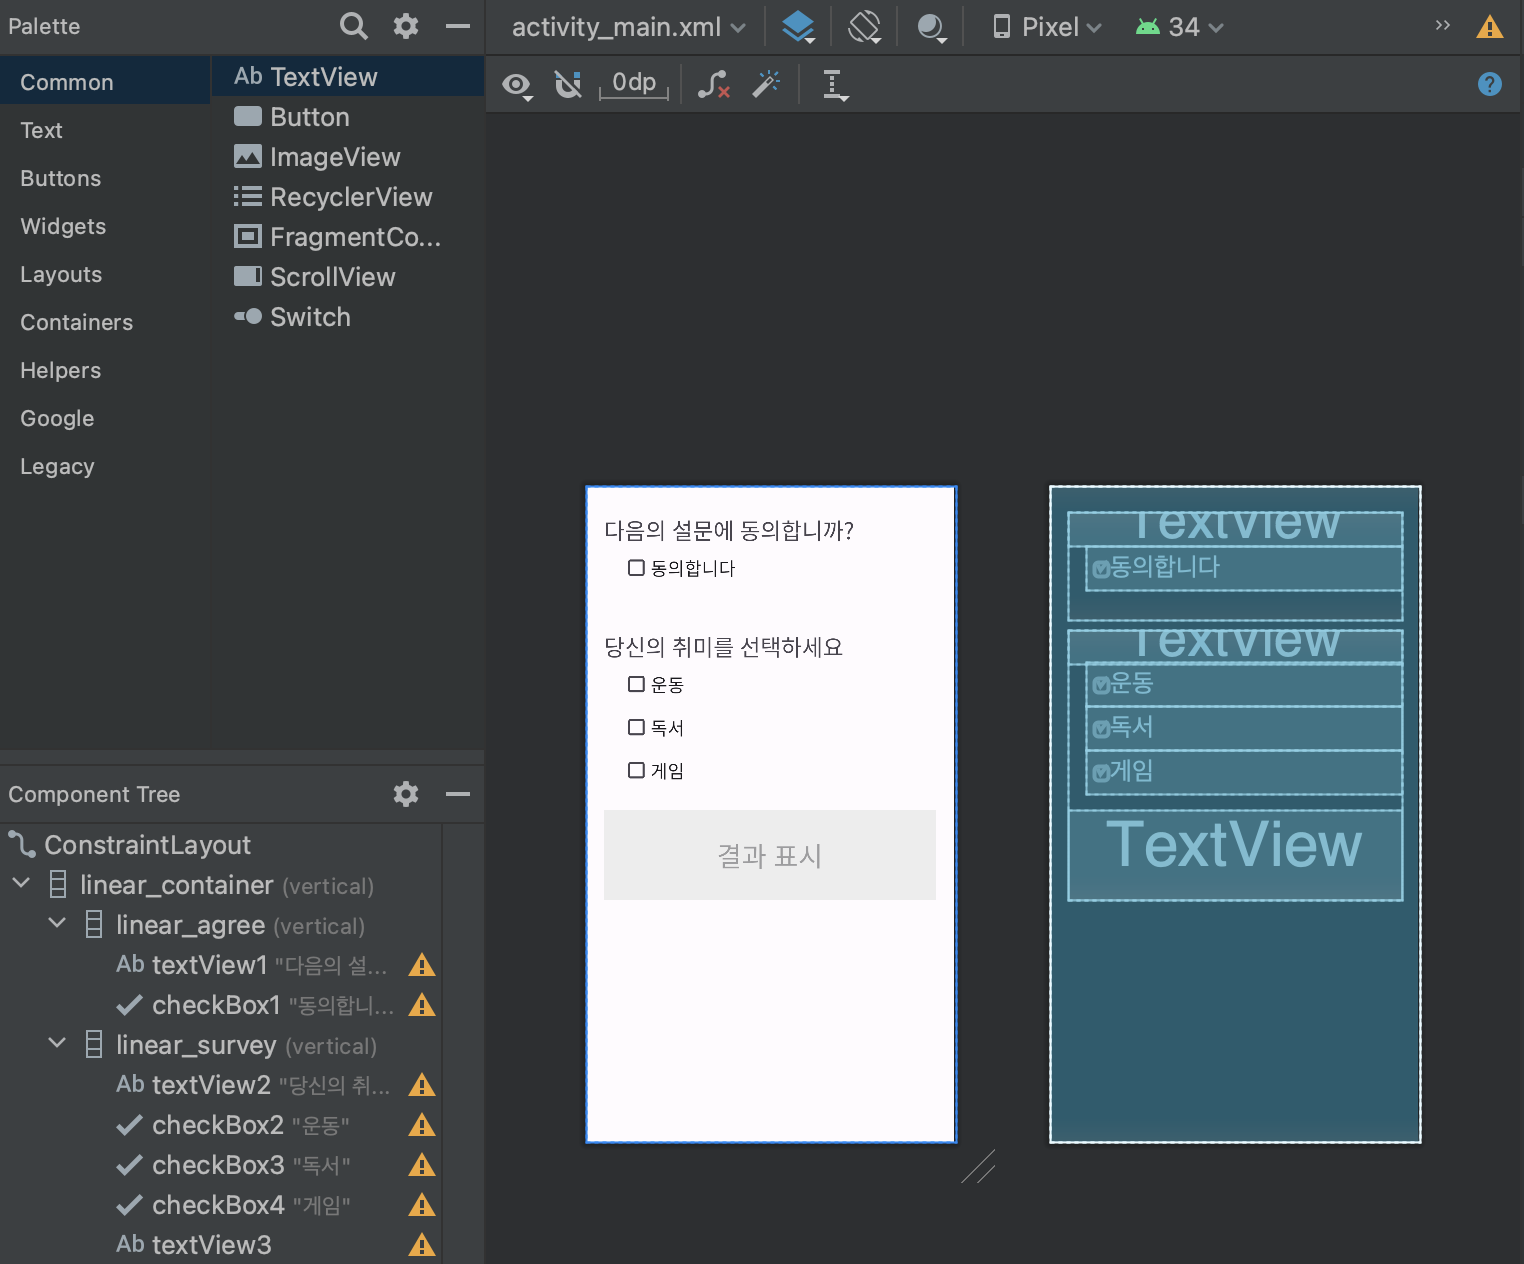Open Palette settings gear menu
Screen dimensions: 1524x1264
(x=405, y=26)
